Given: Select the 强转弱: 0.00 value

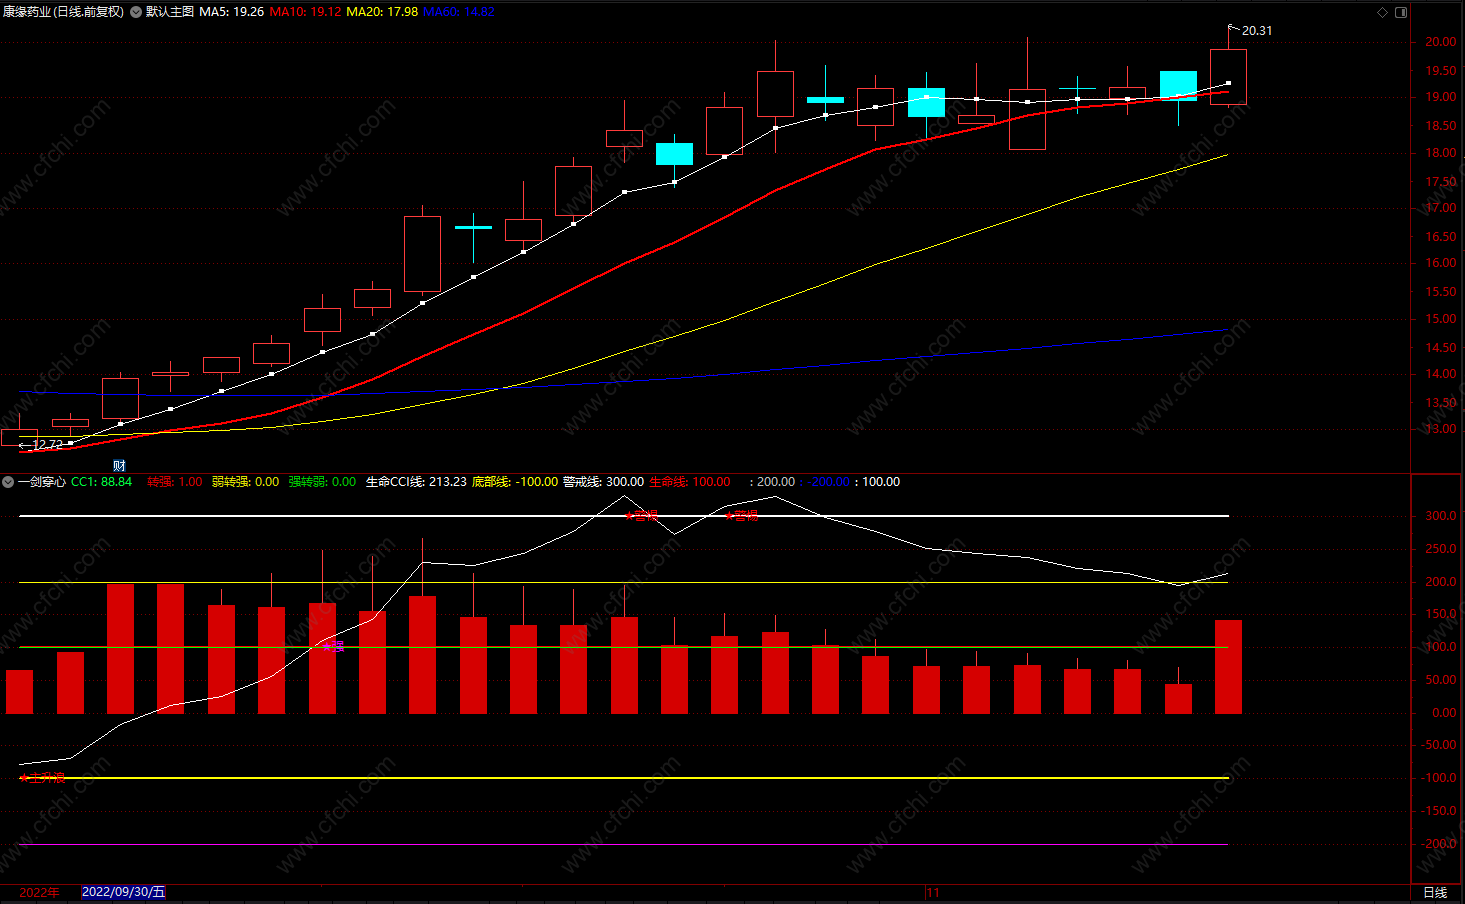Looking at the screenshot, I should tap(322, 482).
